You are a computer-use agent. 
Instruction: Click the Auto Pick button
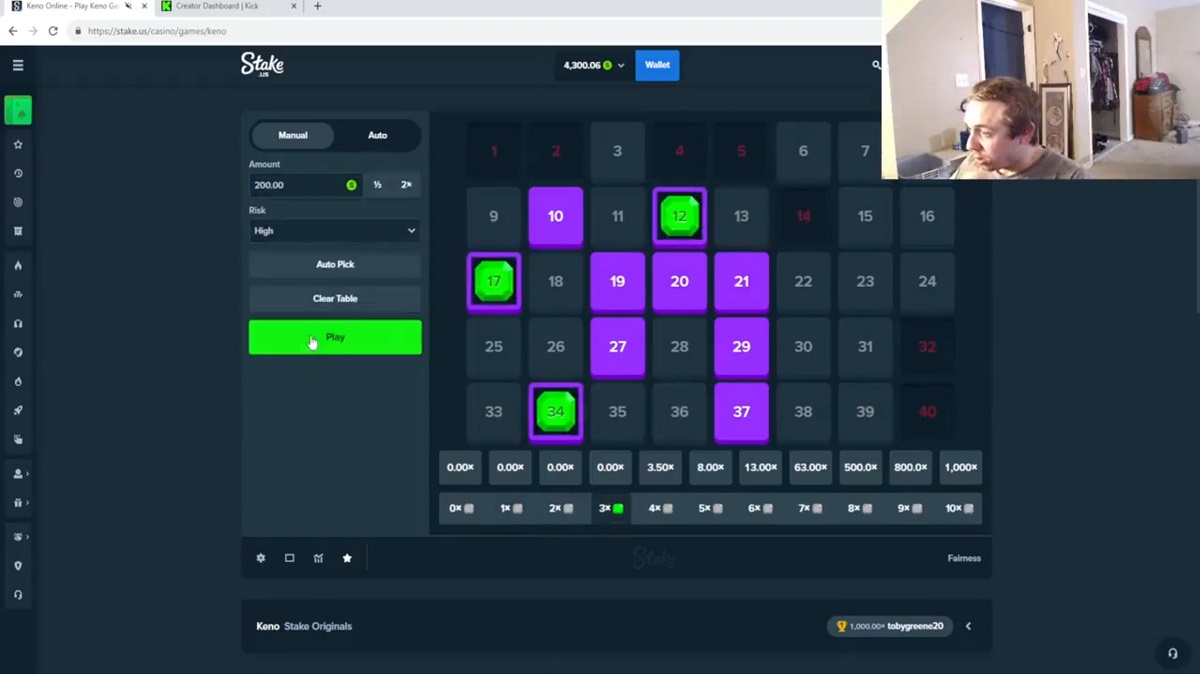(335, 264)
